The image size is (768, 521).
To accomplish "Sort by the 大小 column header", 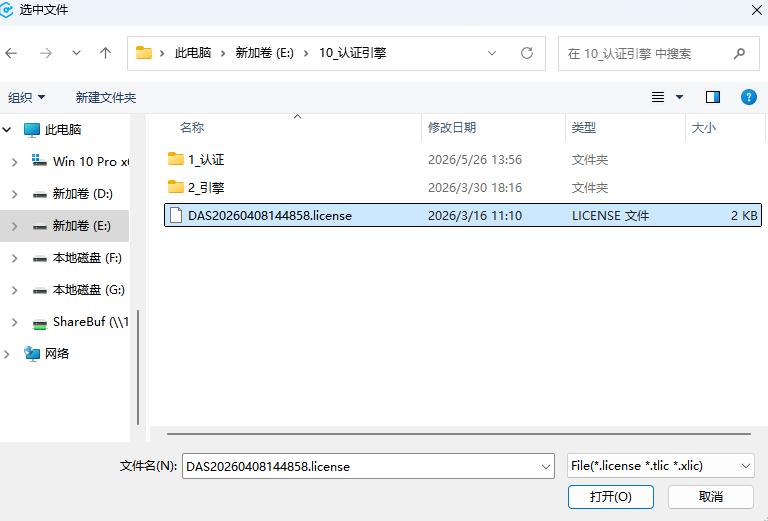I will point(704,128).
